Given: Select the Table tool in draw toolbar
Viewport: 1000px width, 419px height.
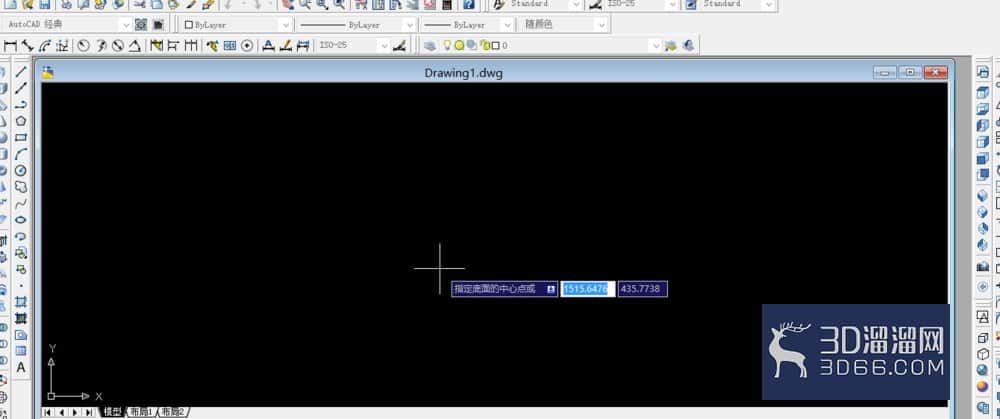Looking at the screenshot, I should click(21, 351).
